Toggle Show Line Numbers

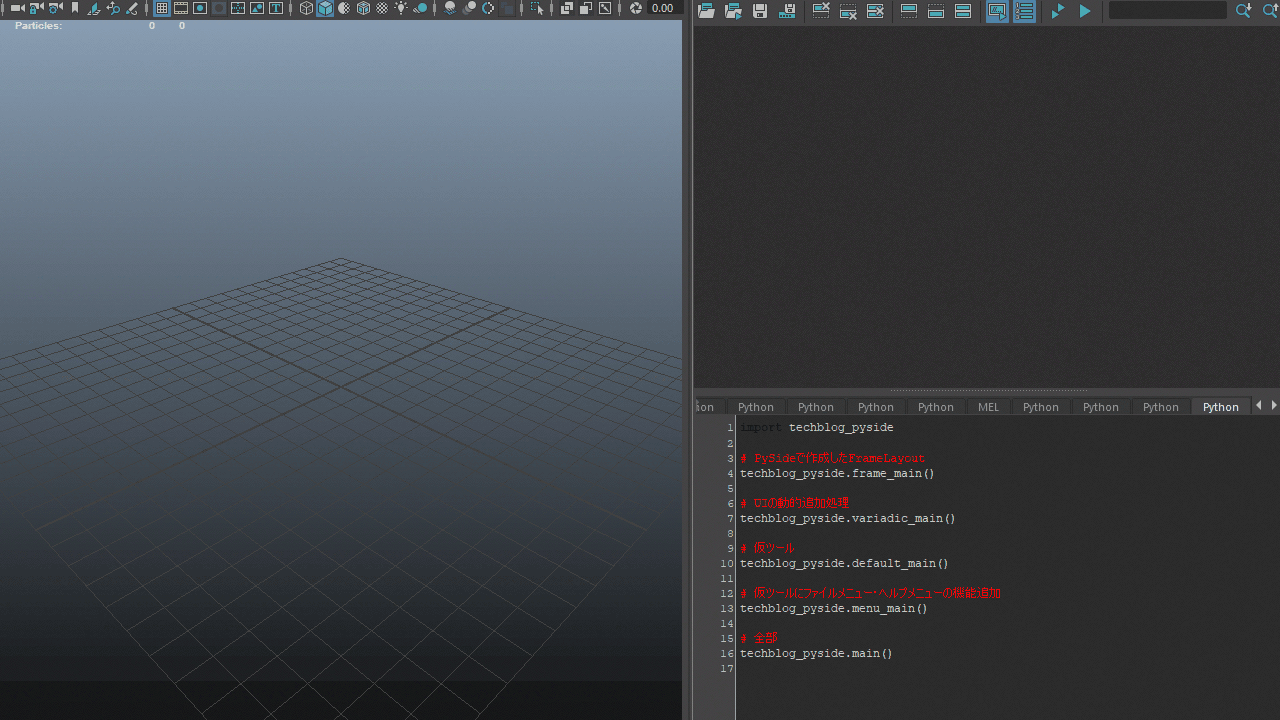[1024, 11]
